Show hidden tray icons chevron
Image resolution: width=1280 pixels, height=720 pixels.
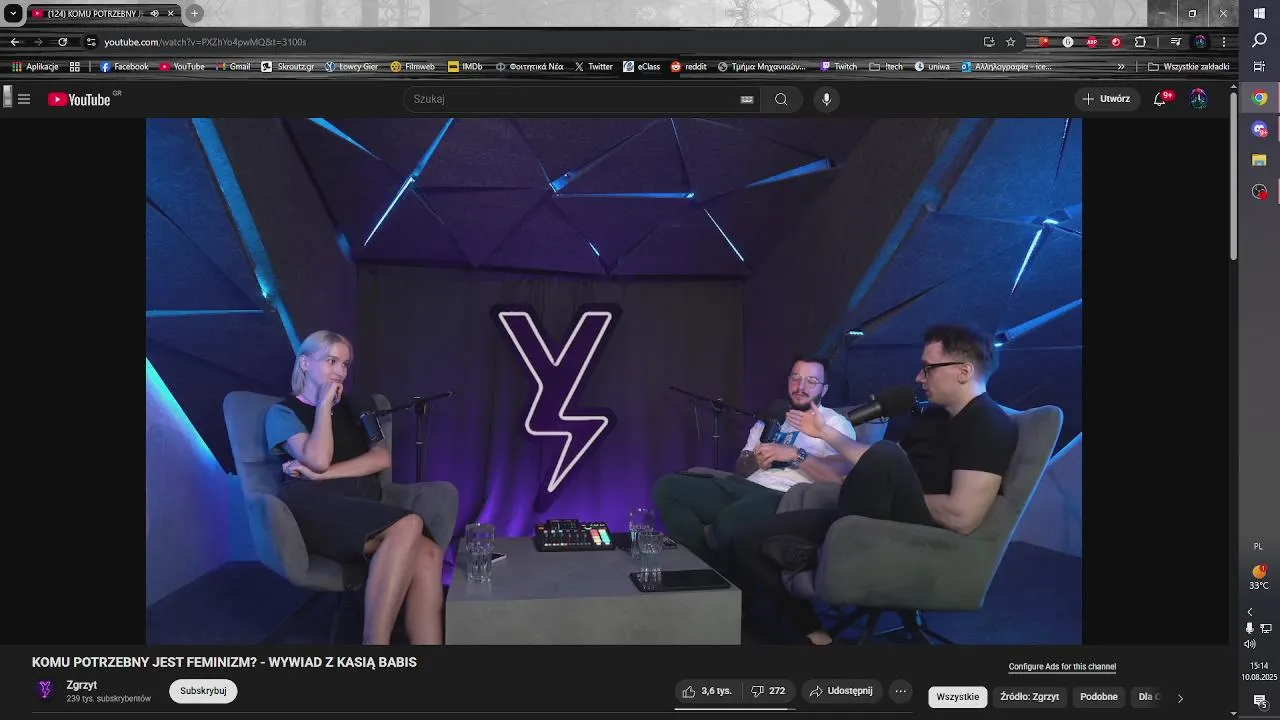[1249, 612]
